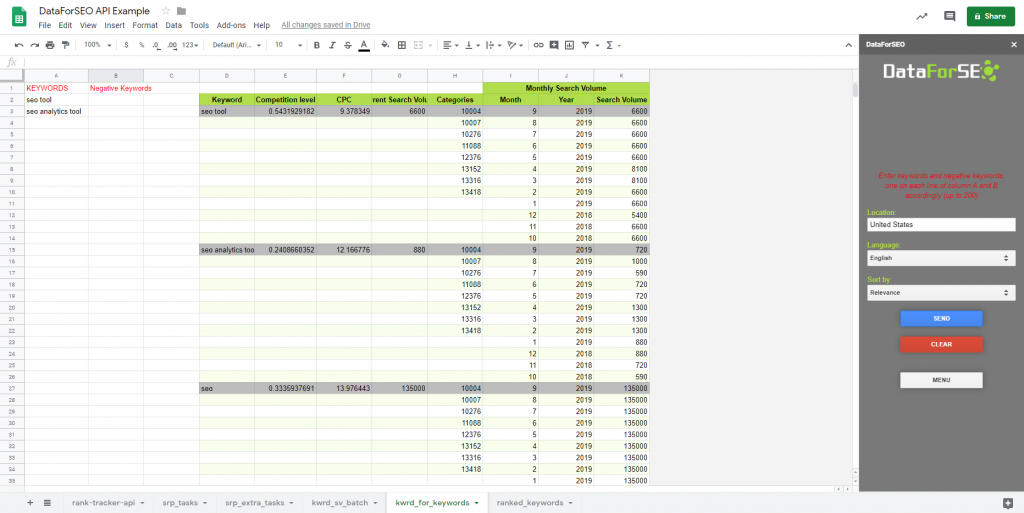
Task: Click the Location input field
Action: pyautogui.click(x=941, y=225)
